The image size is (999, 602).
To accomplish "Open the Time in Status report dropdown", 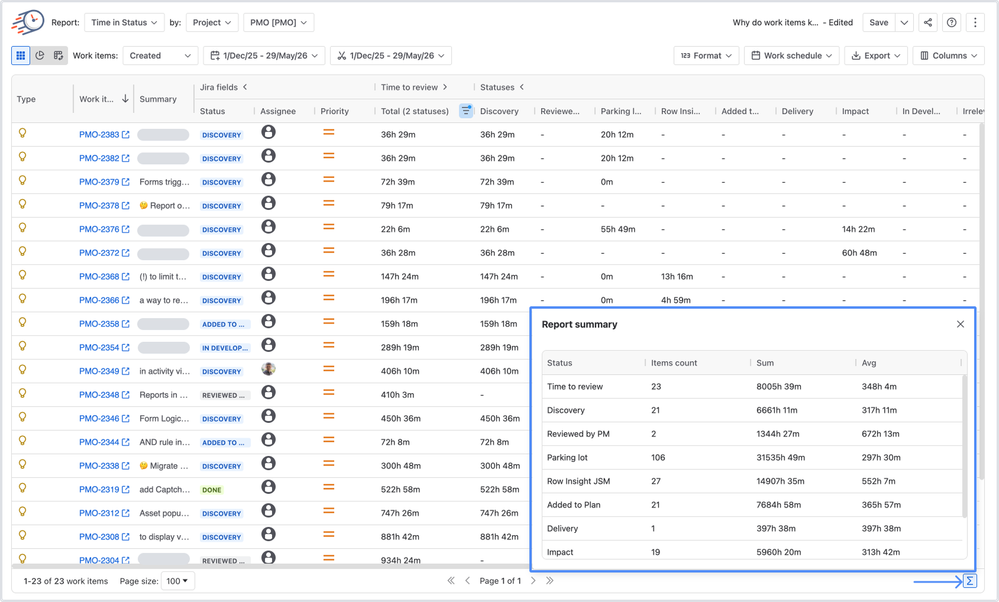I will tap(124, 22).
